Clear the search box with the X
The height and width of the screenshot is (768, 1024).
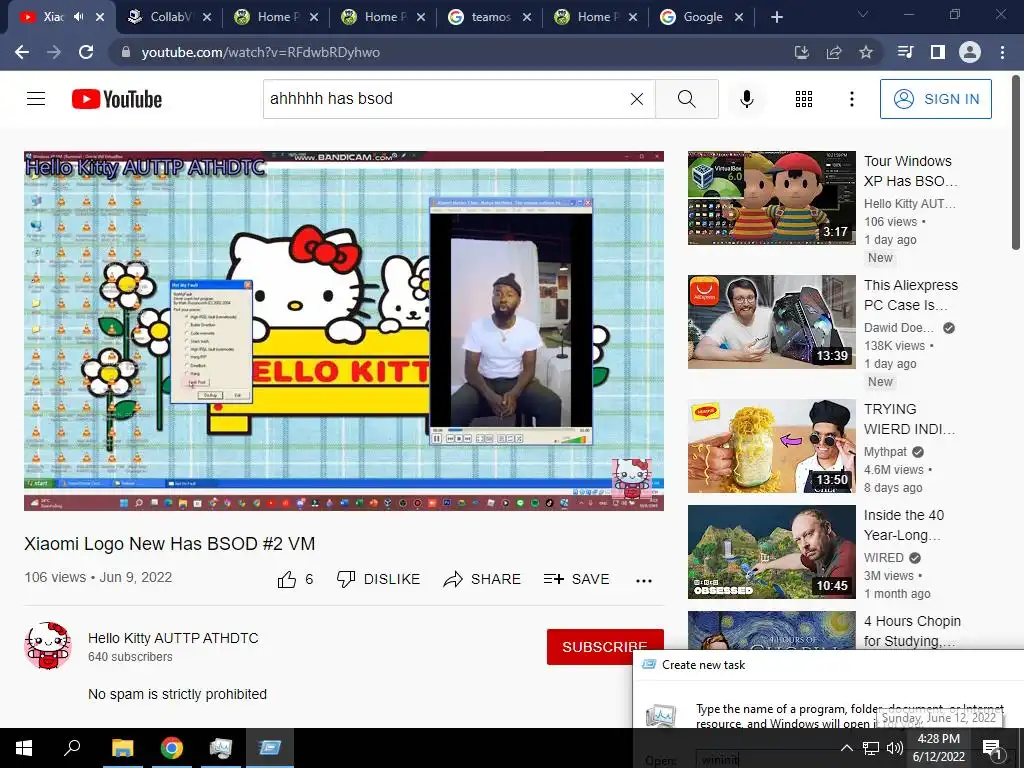pos(637,99)
